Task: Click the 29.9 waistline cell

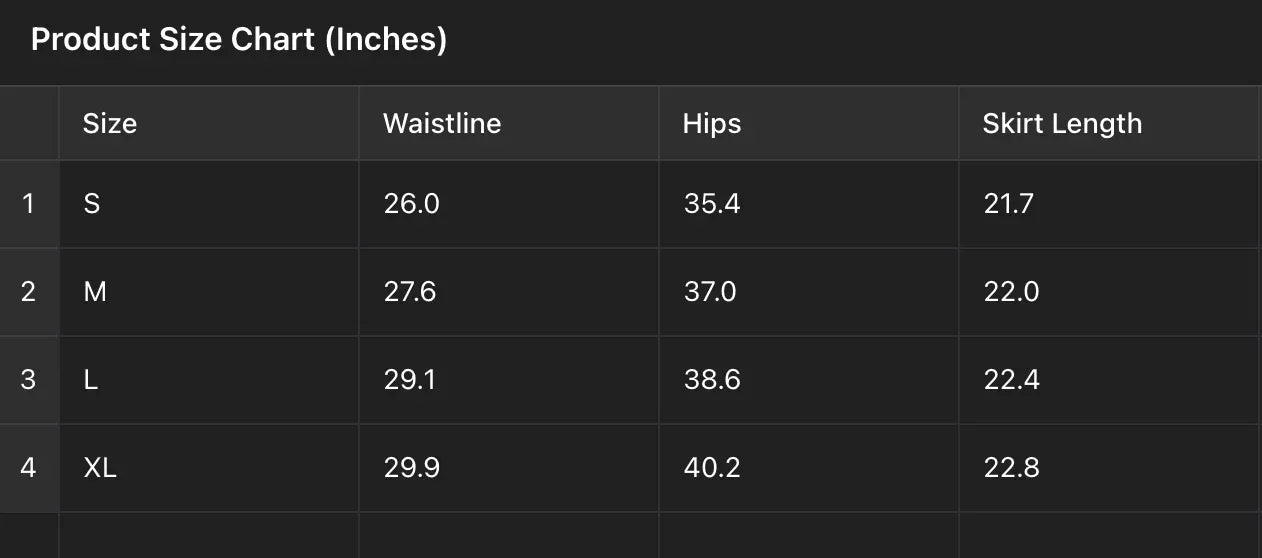Action: click(x=411, y=468)
